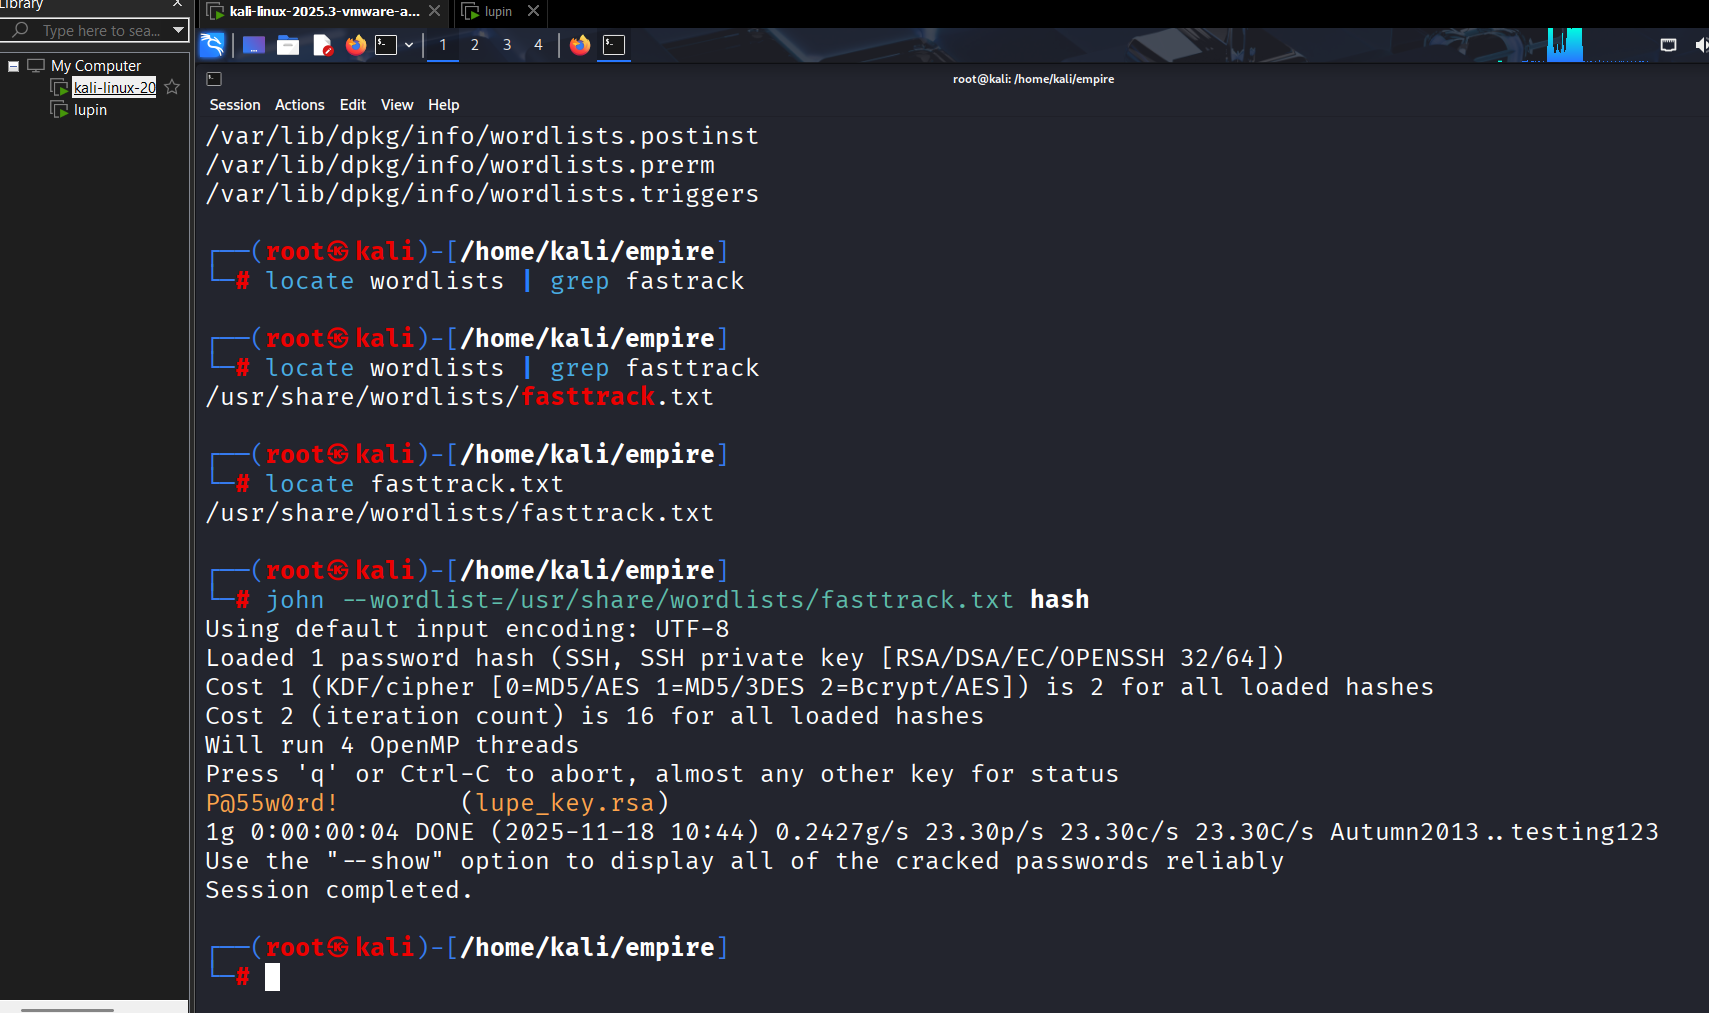
Task: Switch to the lupin VM tab
Action: pyautogui.click(x=497, y=12)
